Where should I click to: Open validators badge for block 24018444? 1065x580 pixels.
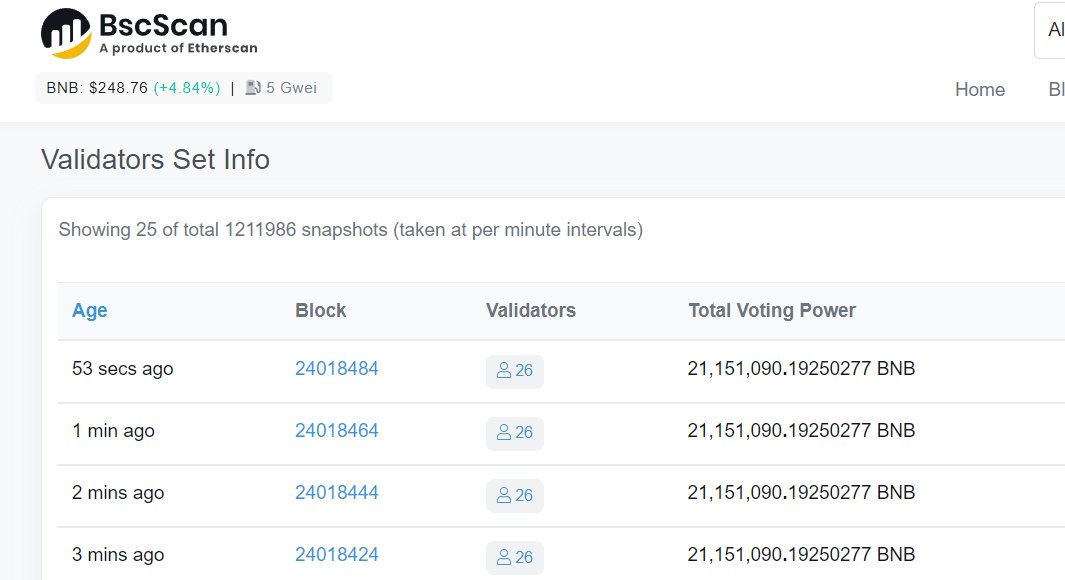[x=514, y=495]
